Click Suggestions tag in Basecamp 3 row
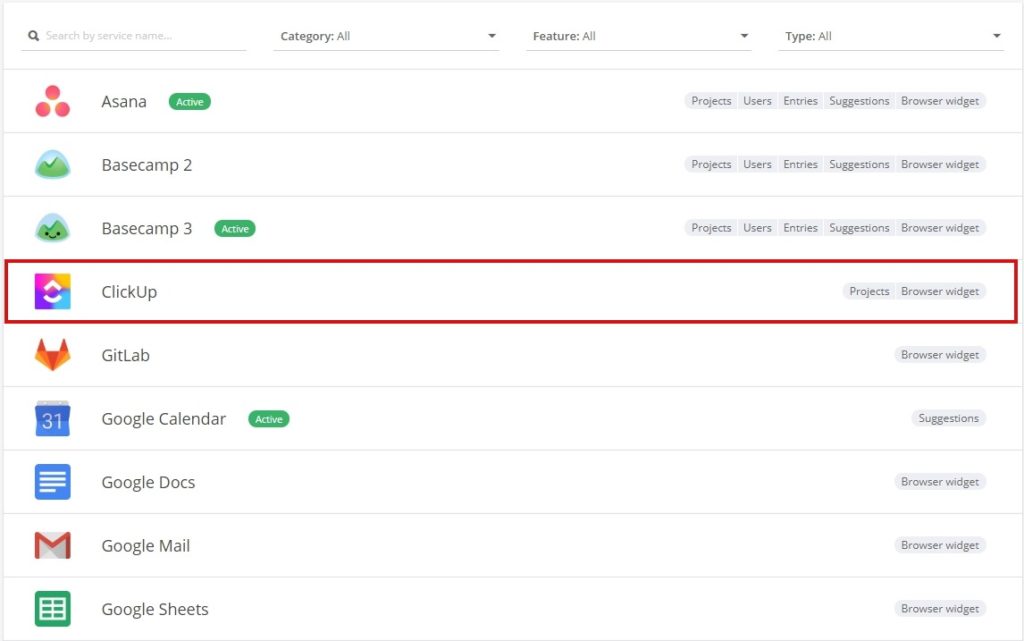Image resolution: width=1024 pixels, height=641 pixels. tap(859, 228)
